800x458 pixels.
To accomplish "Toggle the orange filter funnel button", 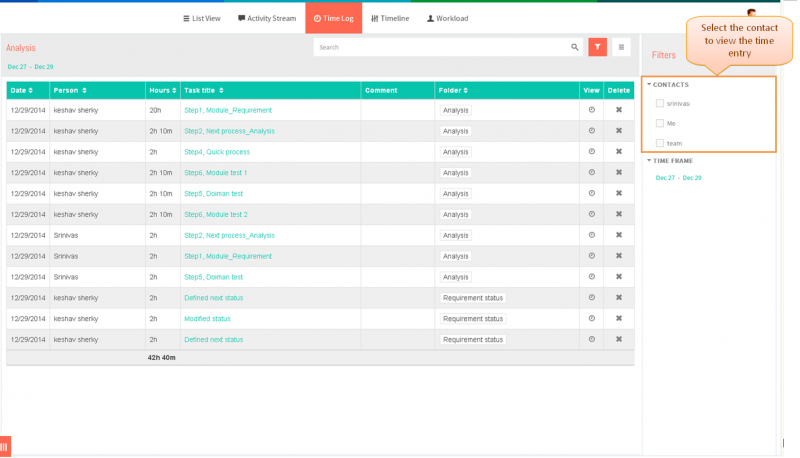I will pos(597,47).
